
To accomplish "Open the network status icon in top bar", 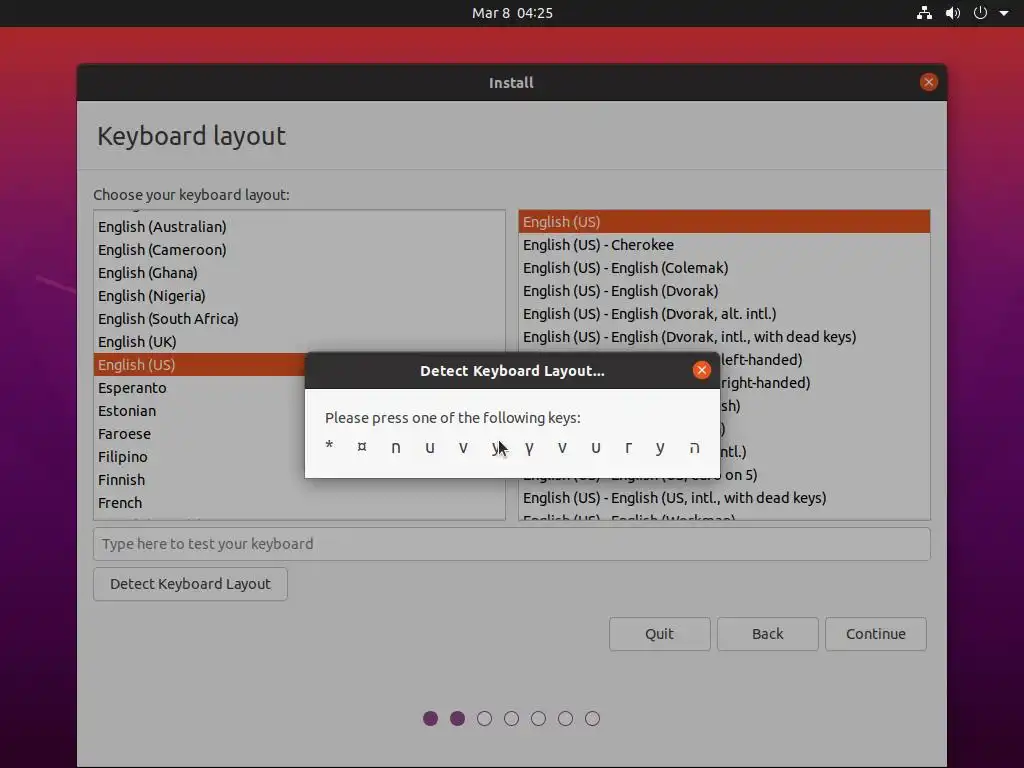I will pos(924,12).
